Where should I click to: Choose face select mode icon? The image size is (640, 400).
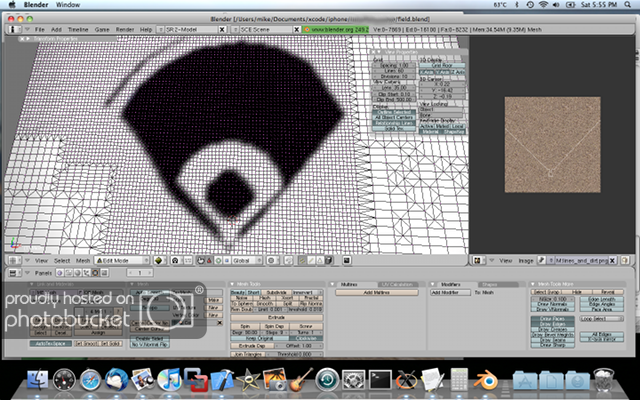coord(320,260)
